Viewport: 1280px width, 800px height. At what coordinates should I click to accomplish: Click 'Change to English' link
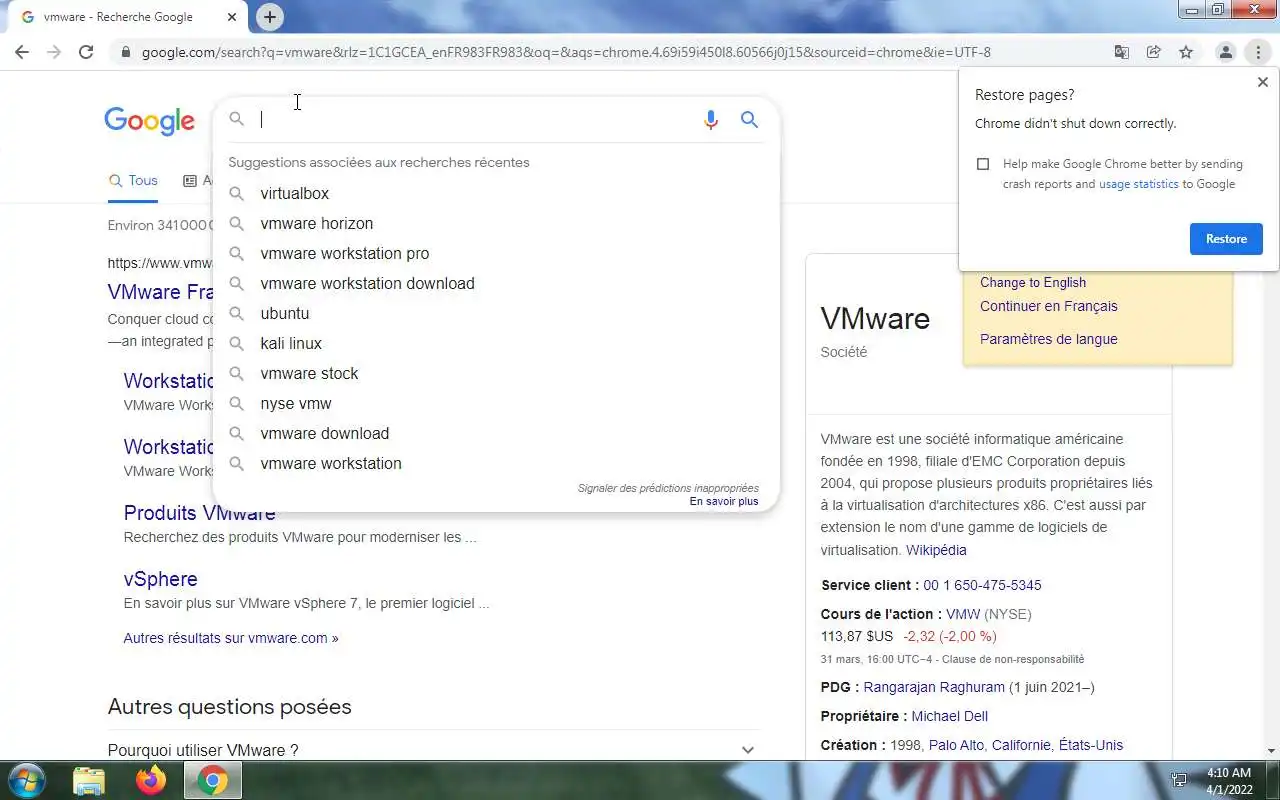[1033, 282]
